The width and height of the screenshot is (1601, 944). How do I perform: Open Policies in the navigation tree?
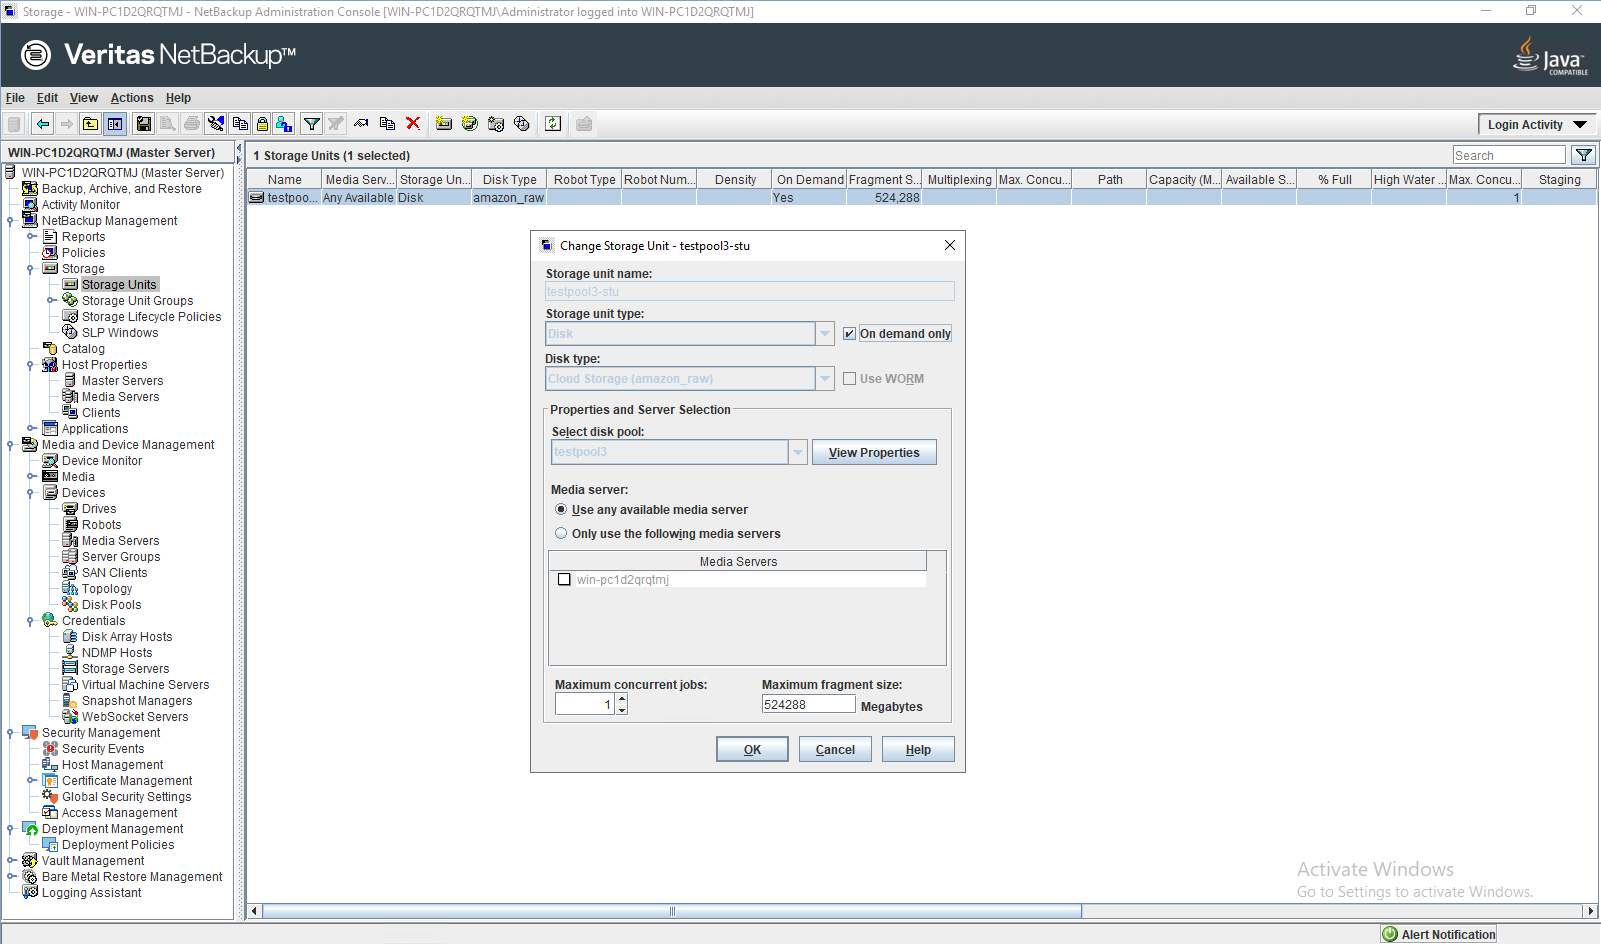click(x=83, y=253)
